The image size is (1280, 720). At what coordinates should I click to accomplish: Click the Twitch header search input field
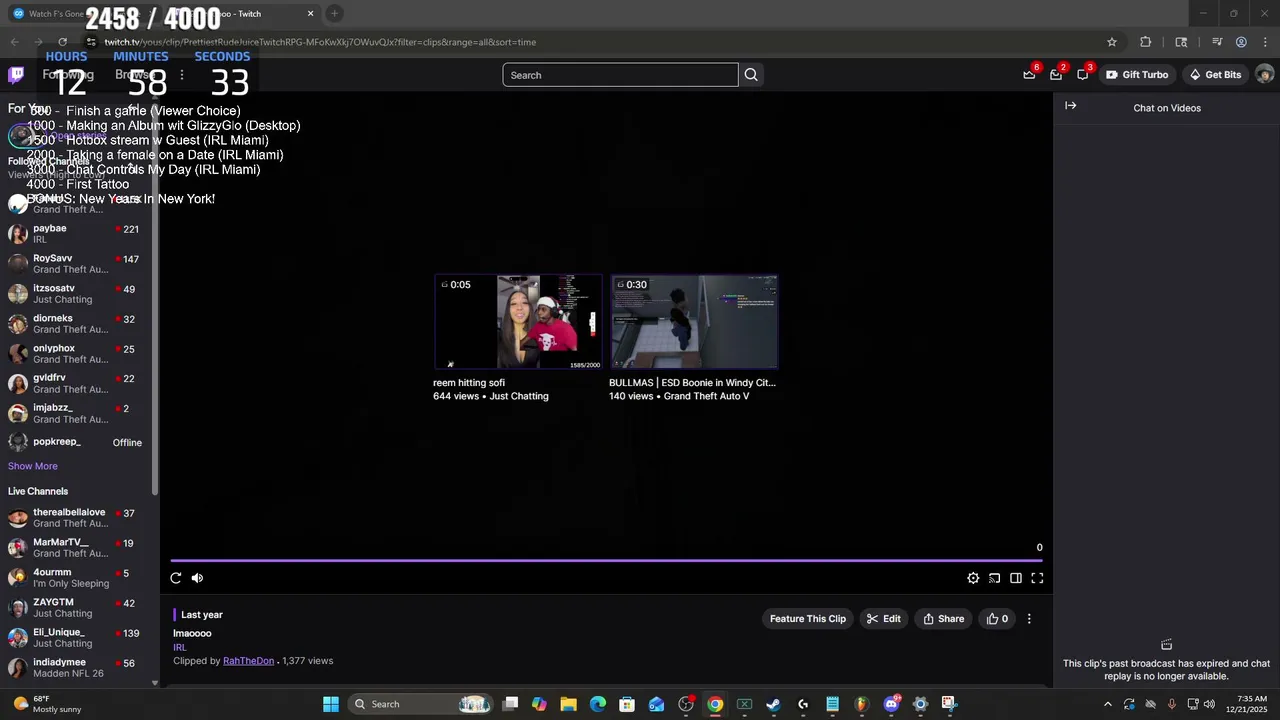point(620,75)
